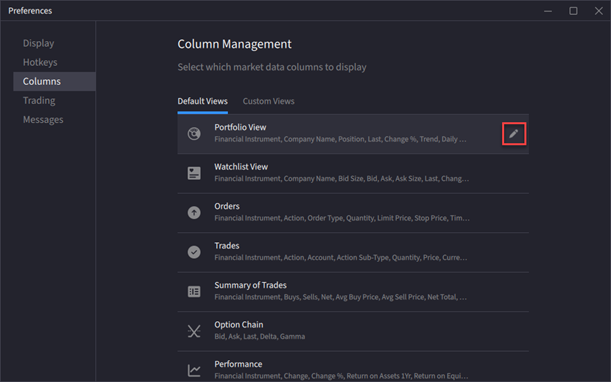Select the Default Views tab
611x382 pixels.
[203, 101]
